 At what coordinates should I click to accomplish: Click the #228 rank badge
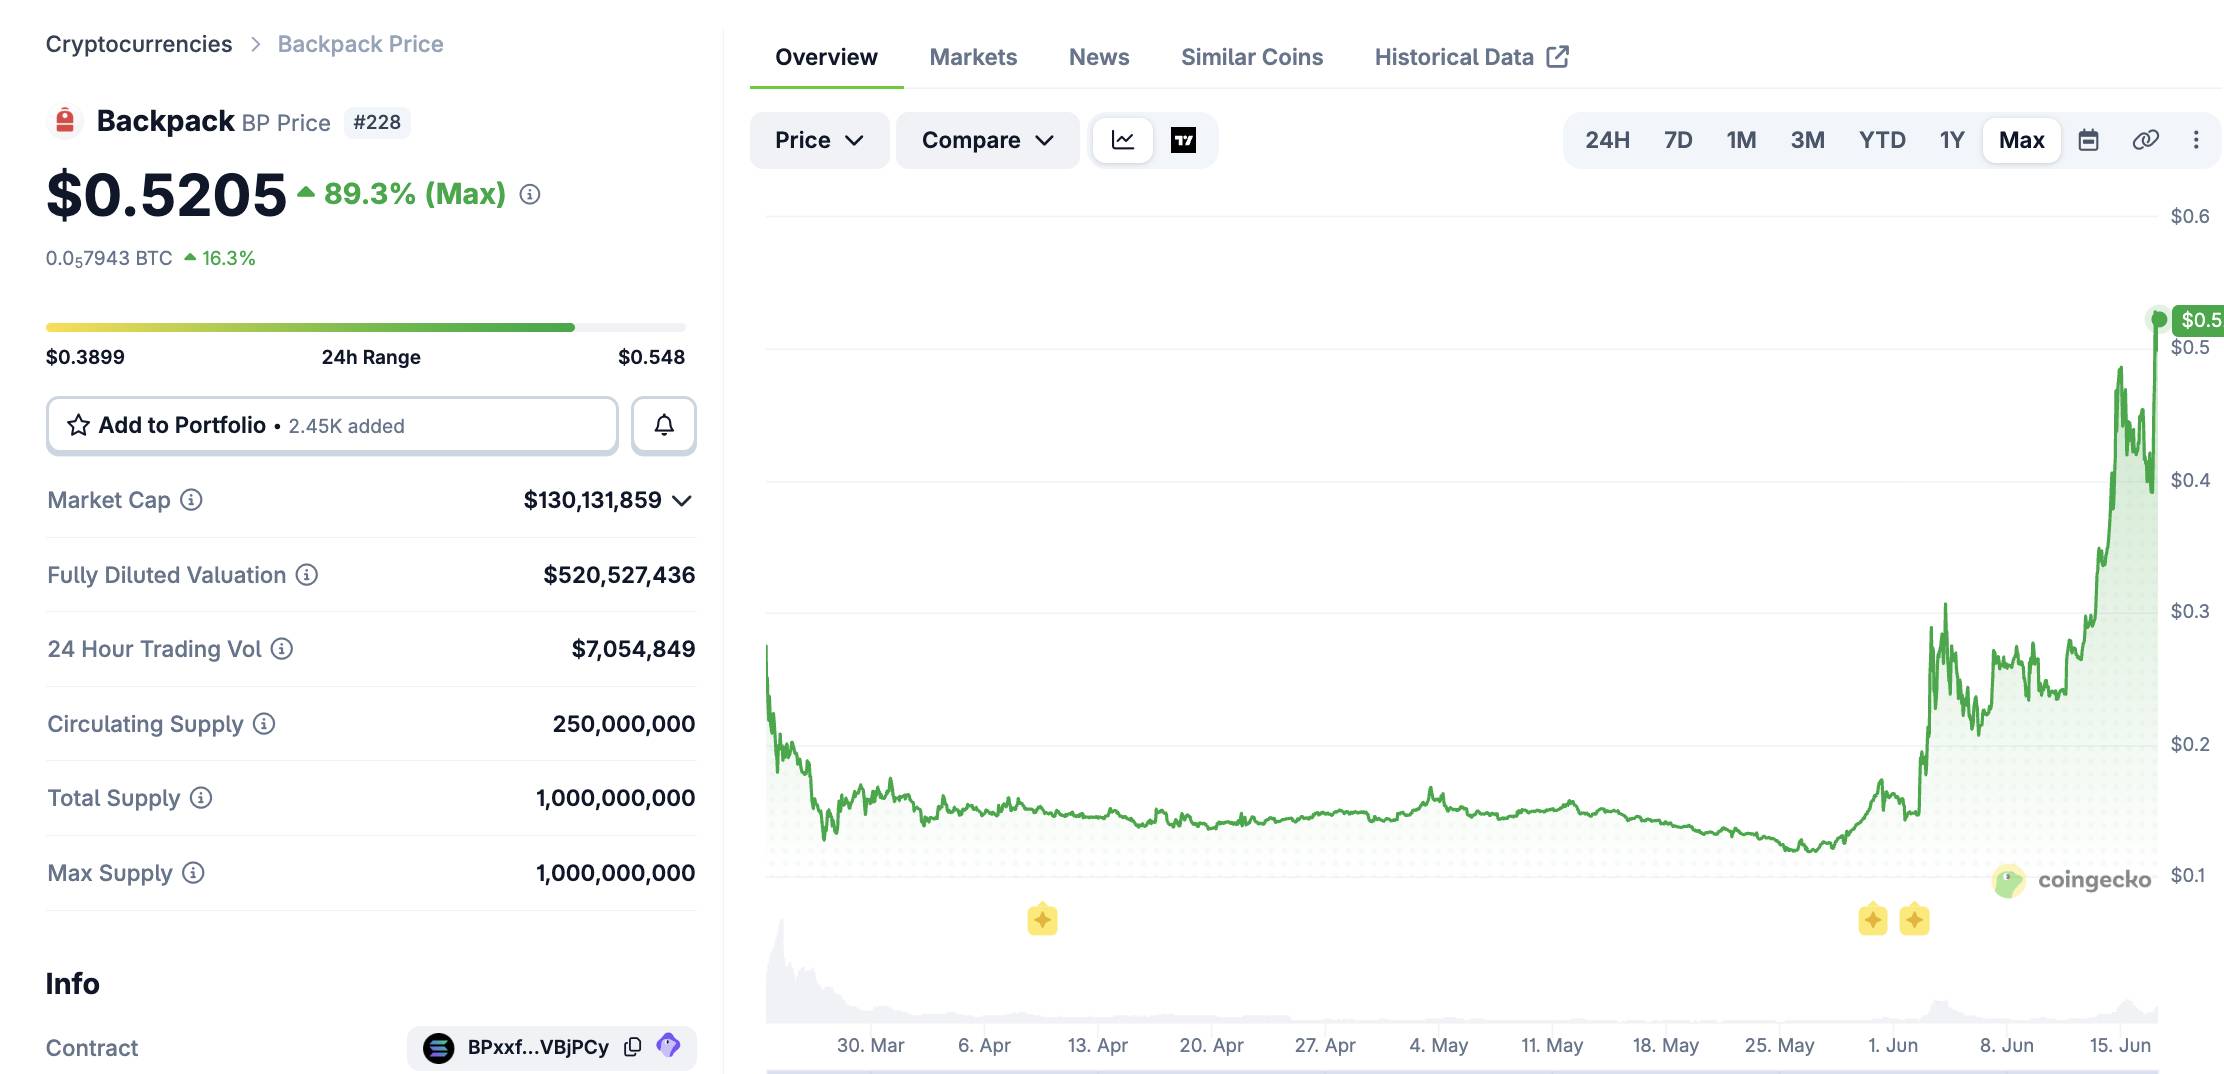pyautogui.click(x=377, y=122)
